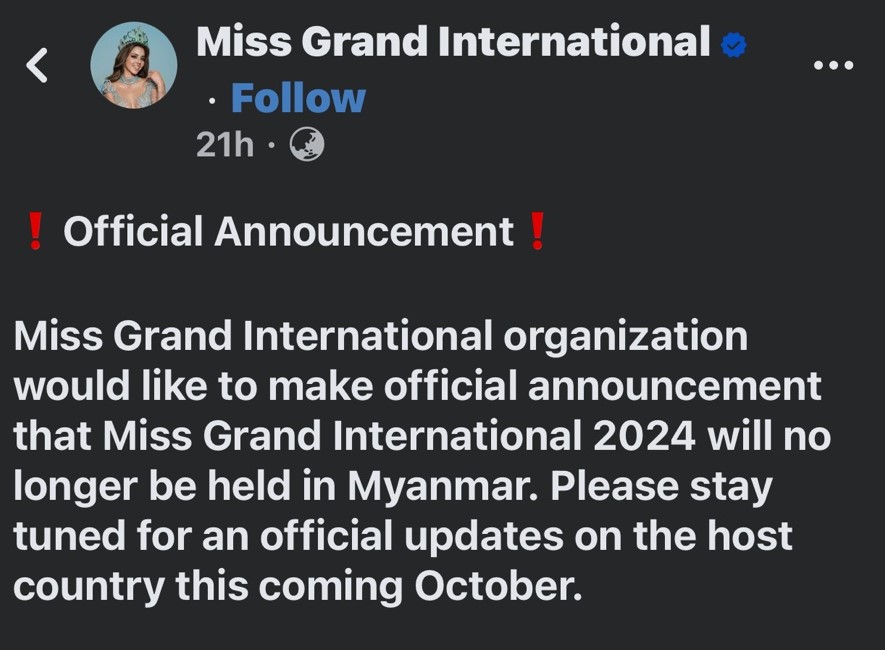Click the globe public audience icon
The width and height of the screenshot is (885, 650).
[x=307, y=144]
